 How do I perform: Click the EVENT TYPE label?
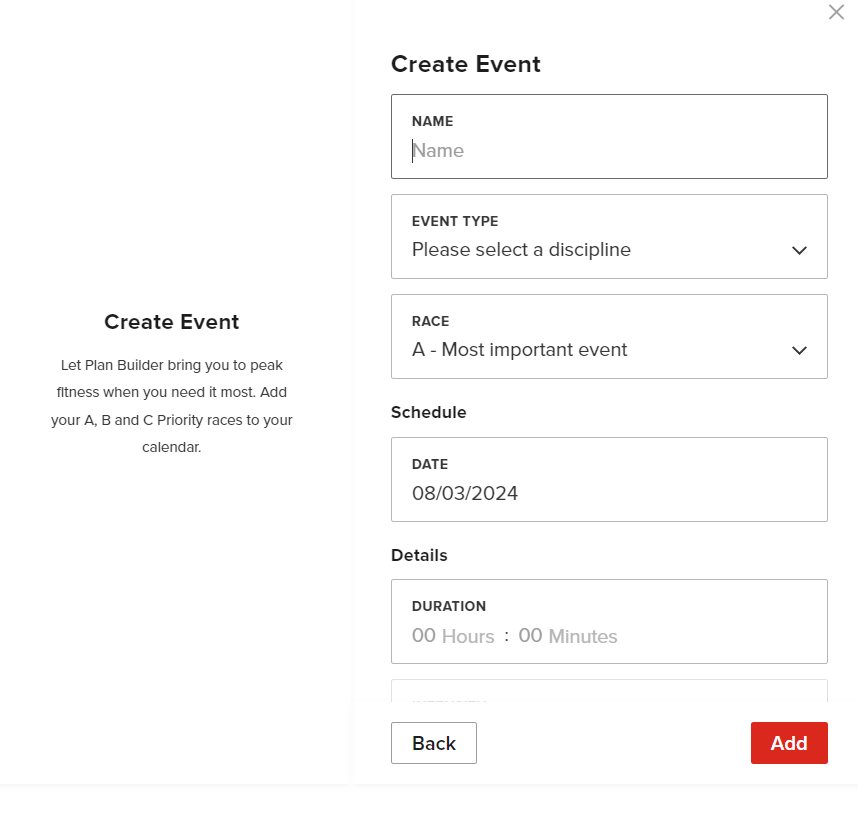pyautogui.click(x=454, y=221)
